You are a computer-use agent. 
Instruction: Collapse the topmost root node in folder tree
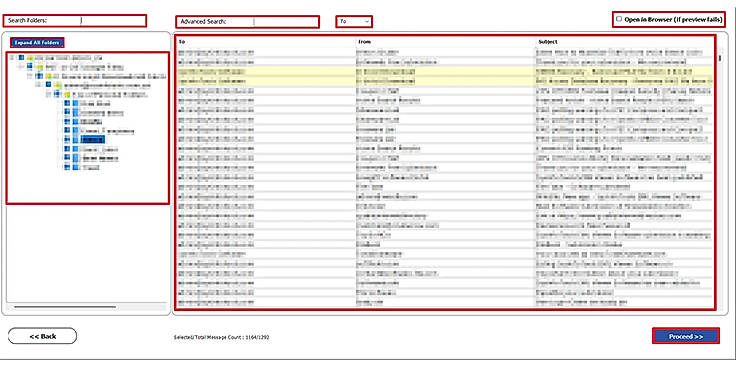pos(12,58)
